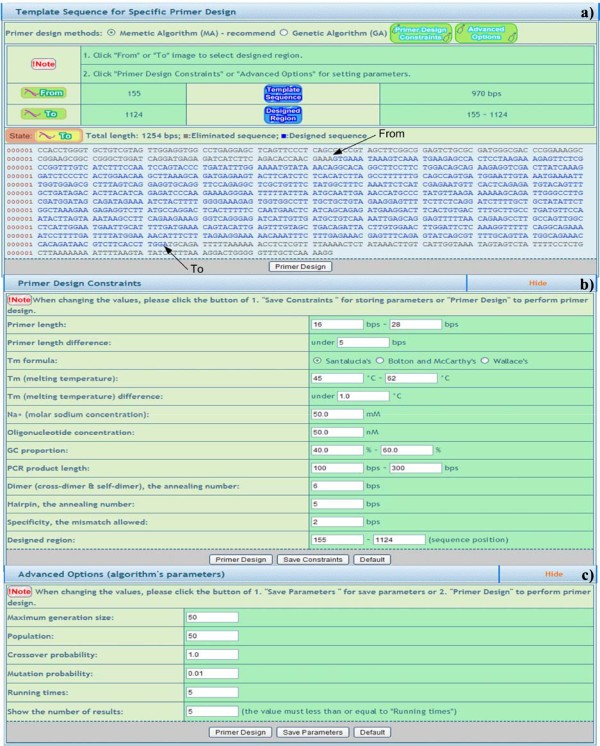Click Save Constraints button

point(313,560)
